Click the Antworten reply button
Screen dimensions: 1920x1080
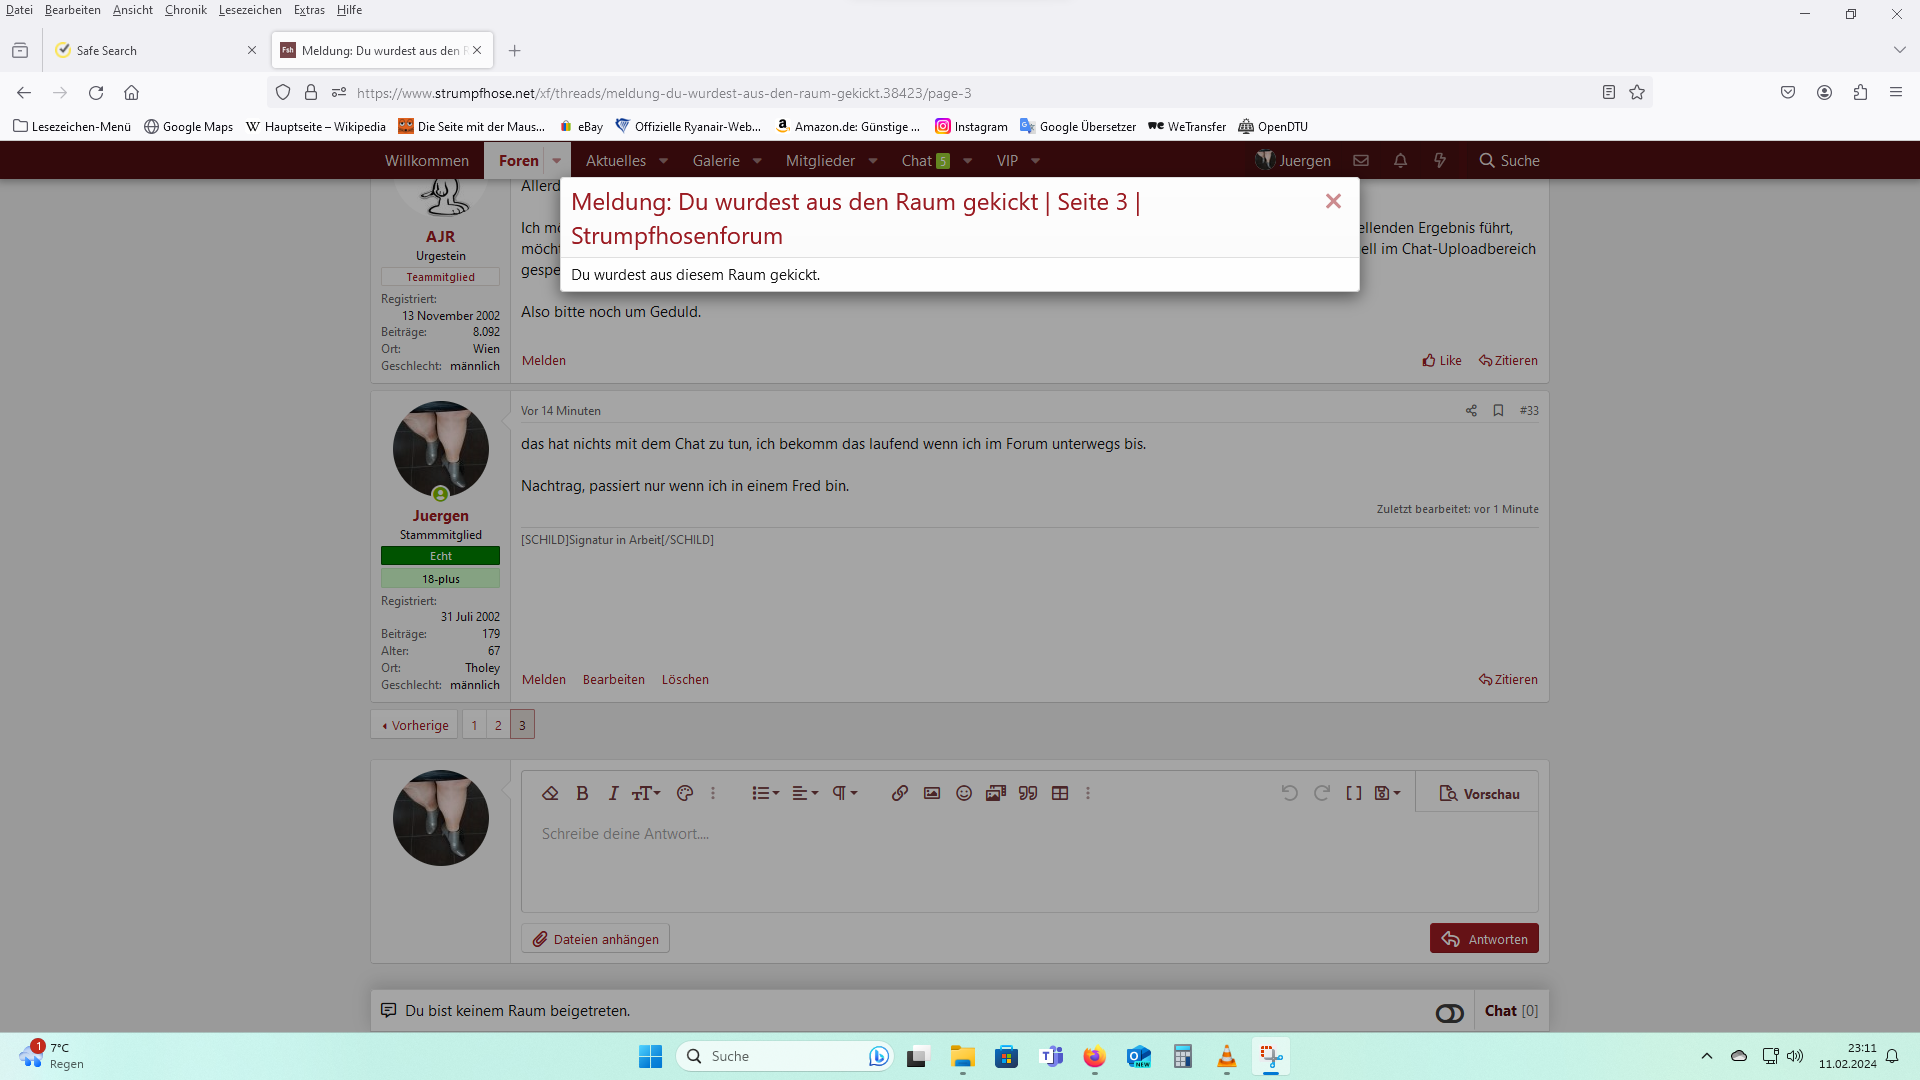point(1484,939)
